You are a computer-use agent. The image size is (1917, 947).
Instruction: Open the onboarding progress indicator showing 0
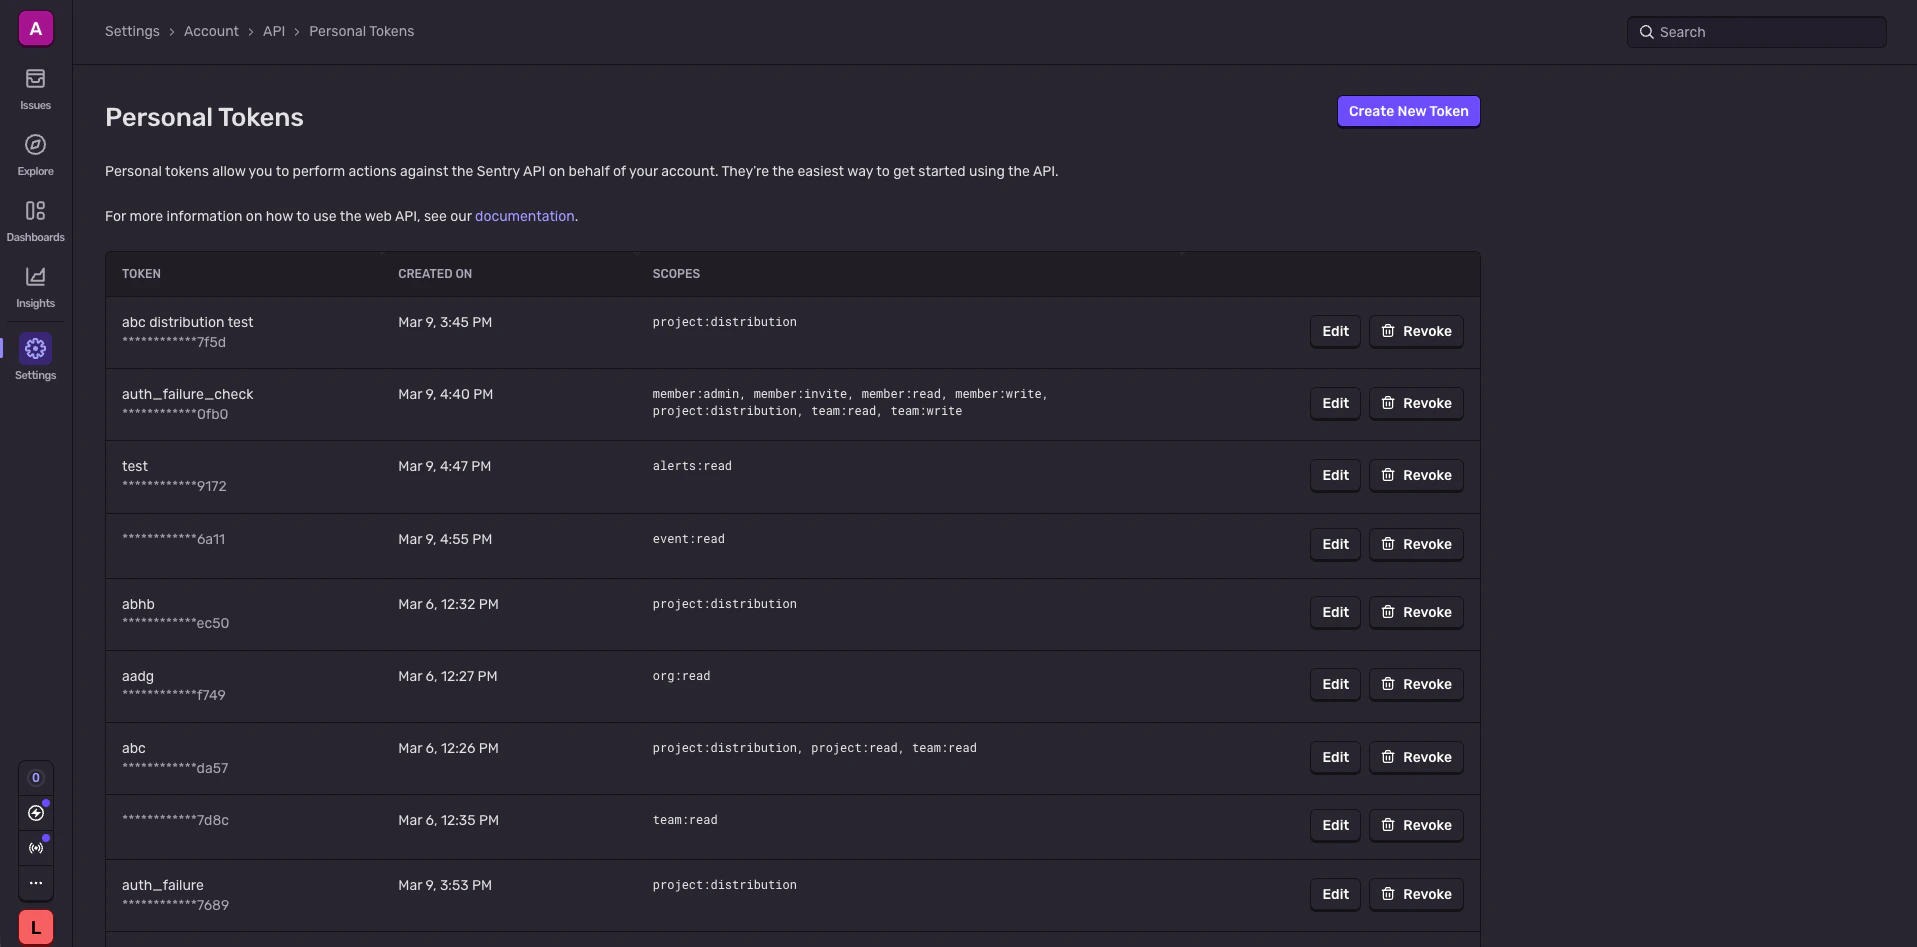[35, 778]
